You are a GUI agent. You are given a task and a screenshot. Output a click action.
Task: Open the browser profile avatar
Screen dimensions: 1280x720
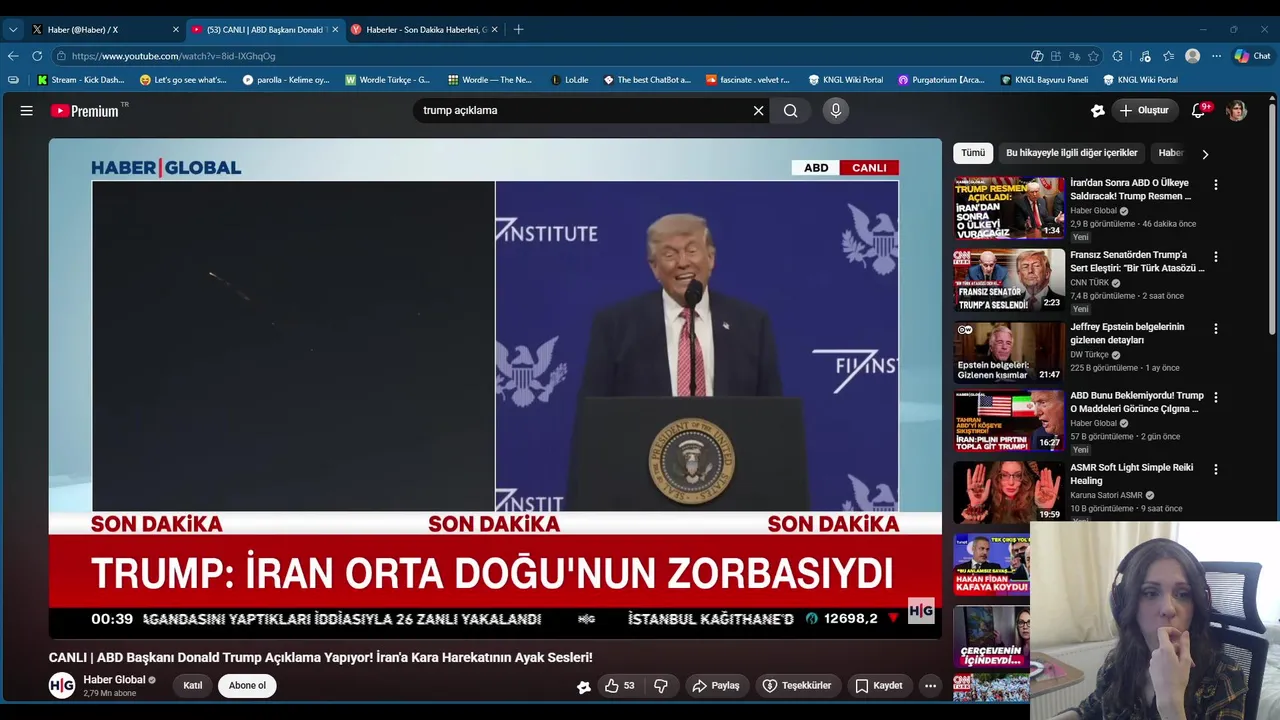click(1192, 56)
